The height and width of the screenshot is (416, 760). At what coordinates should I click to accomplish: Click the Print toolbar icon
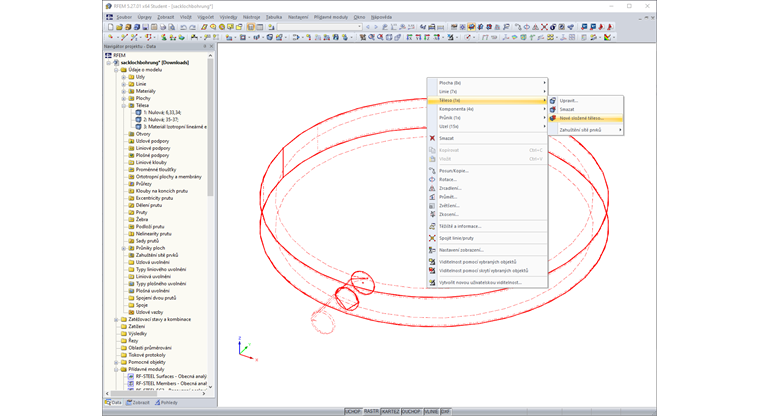[163, 27]
